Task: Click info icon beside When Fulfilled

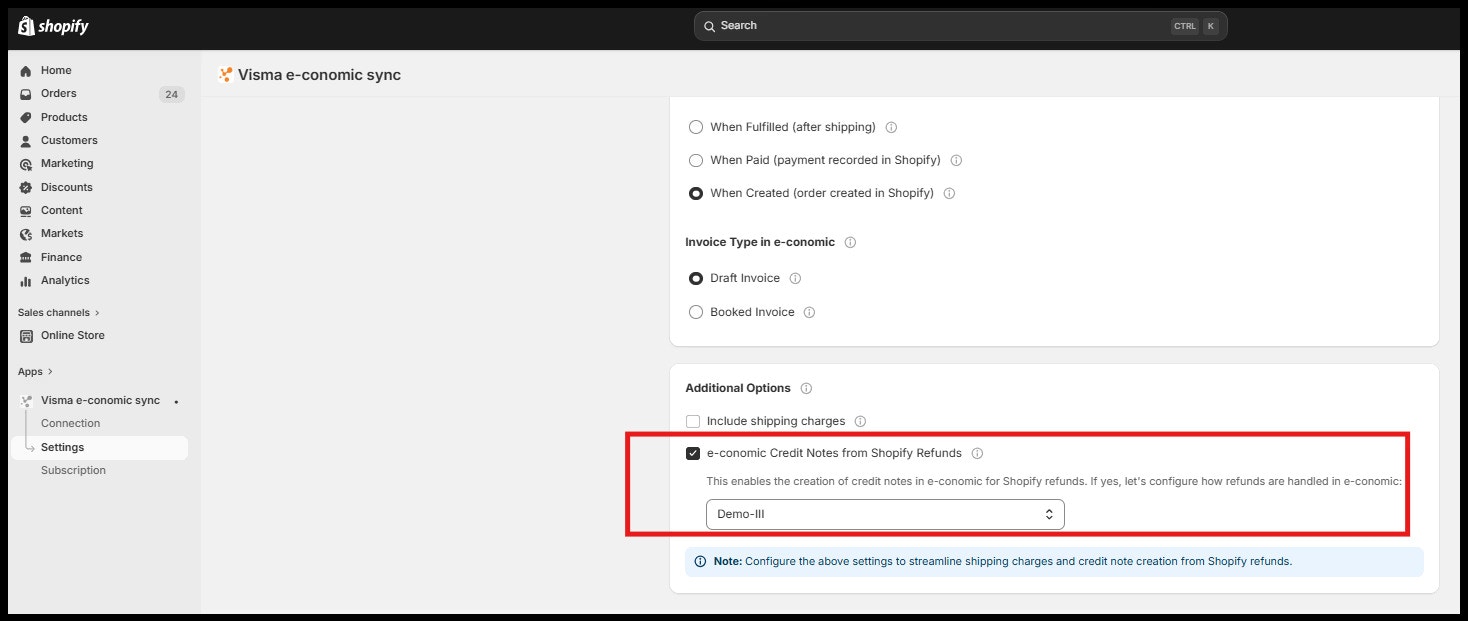Action: click(x=891, y=128)
